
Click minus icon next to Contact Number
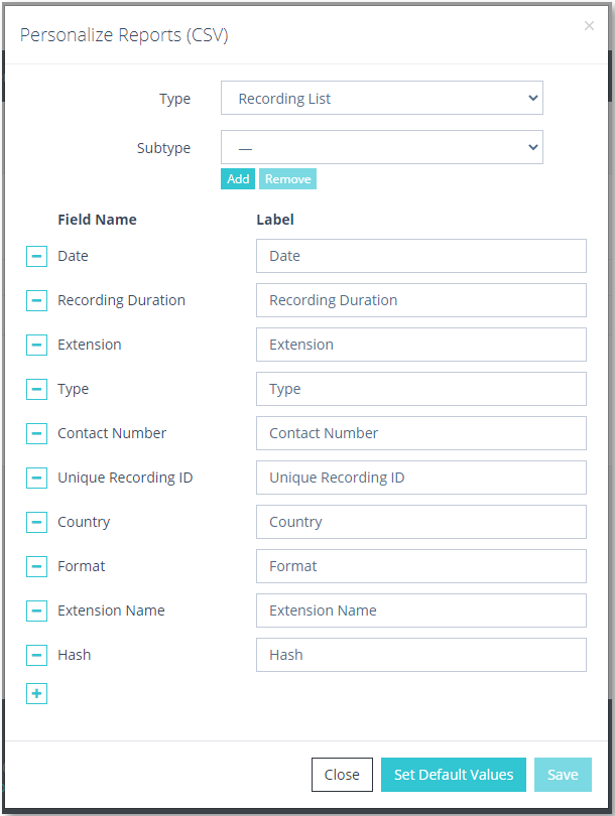pyautogui.click(x=36, y=433)
